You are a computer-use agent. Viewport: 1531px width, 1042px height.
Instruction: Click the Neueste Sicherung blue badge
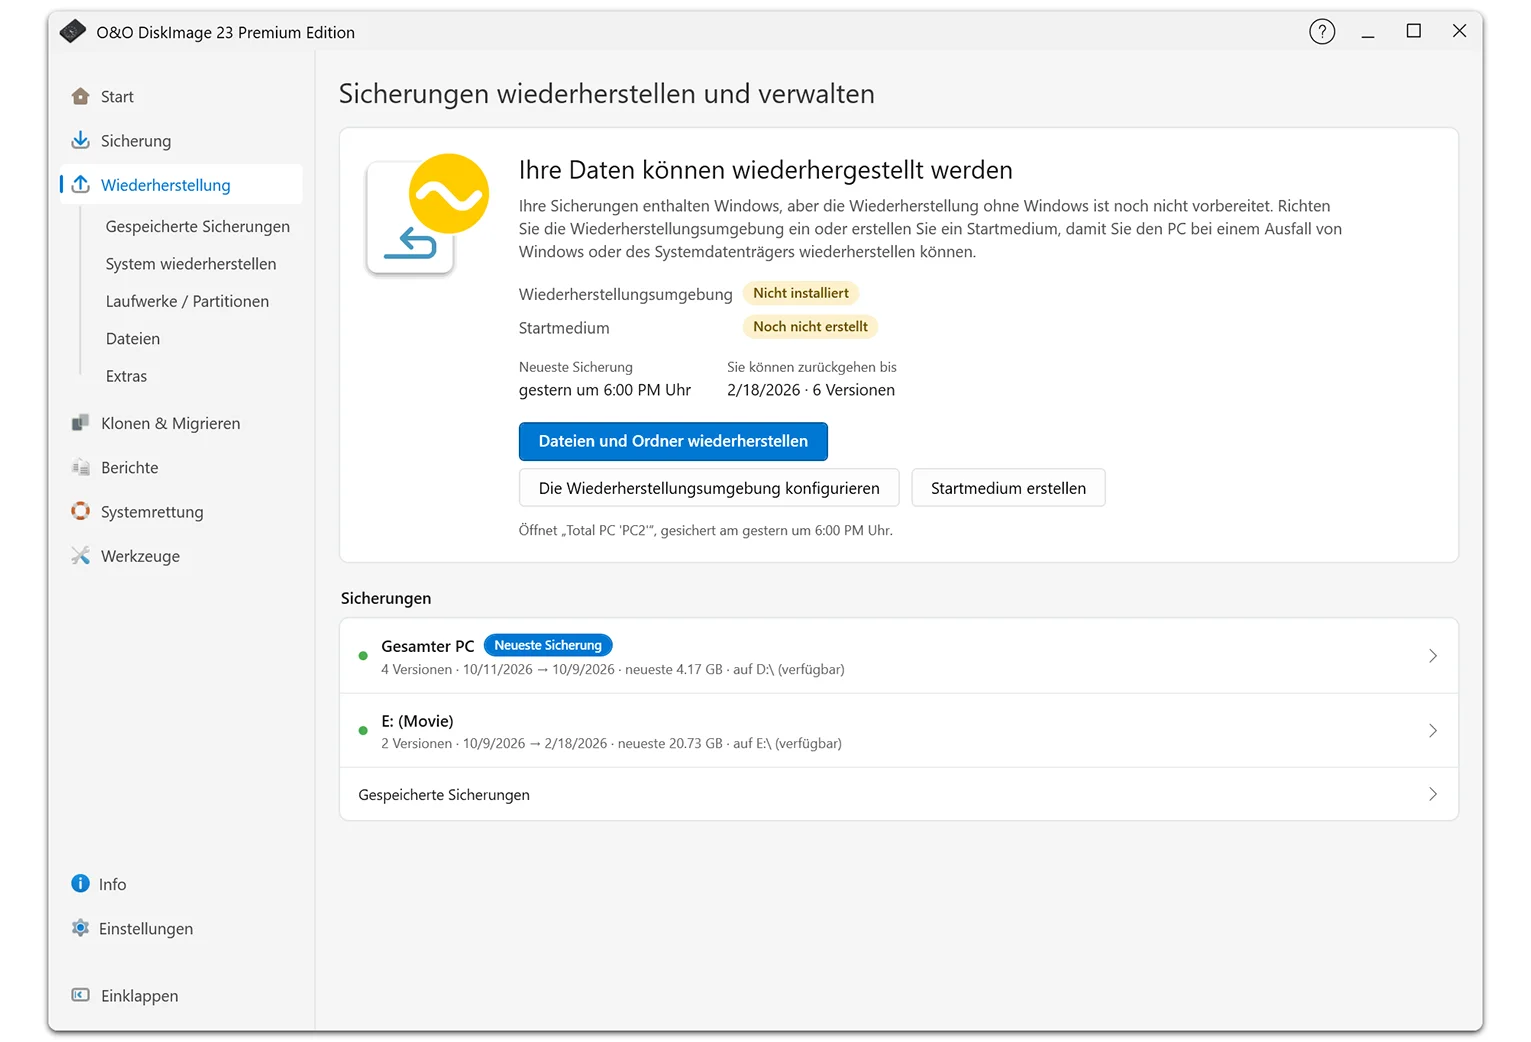point(548,645)
